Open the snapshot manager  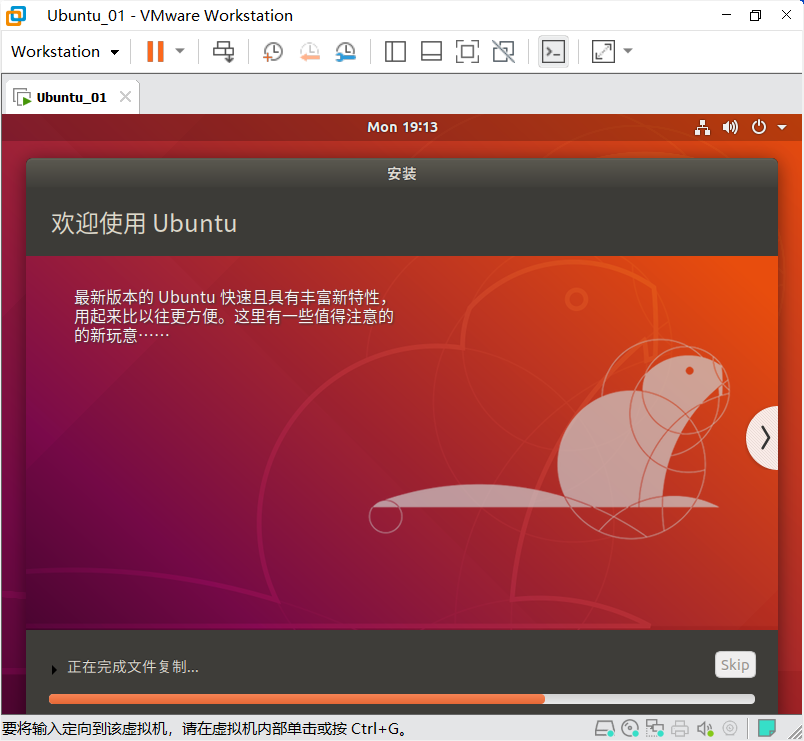click(346, 51)
